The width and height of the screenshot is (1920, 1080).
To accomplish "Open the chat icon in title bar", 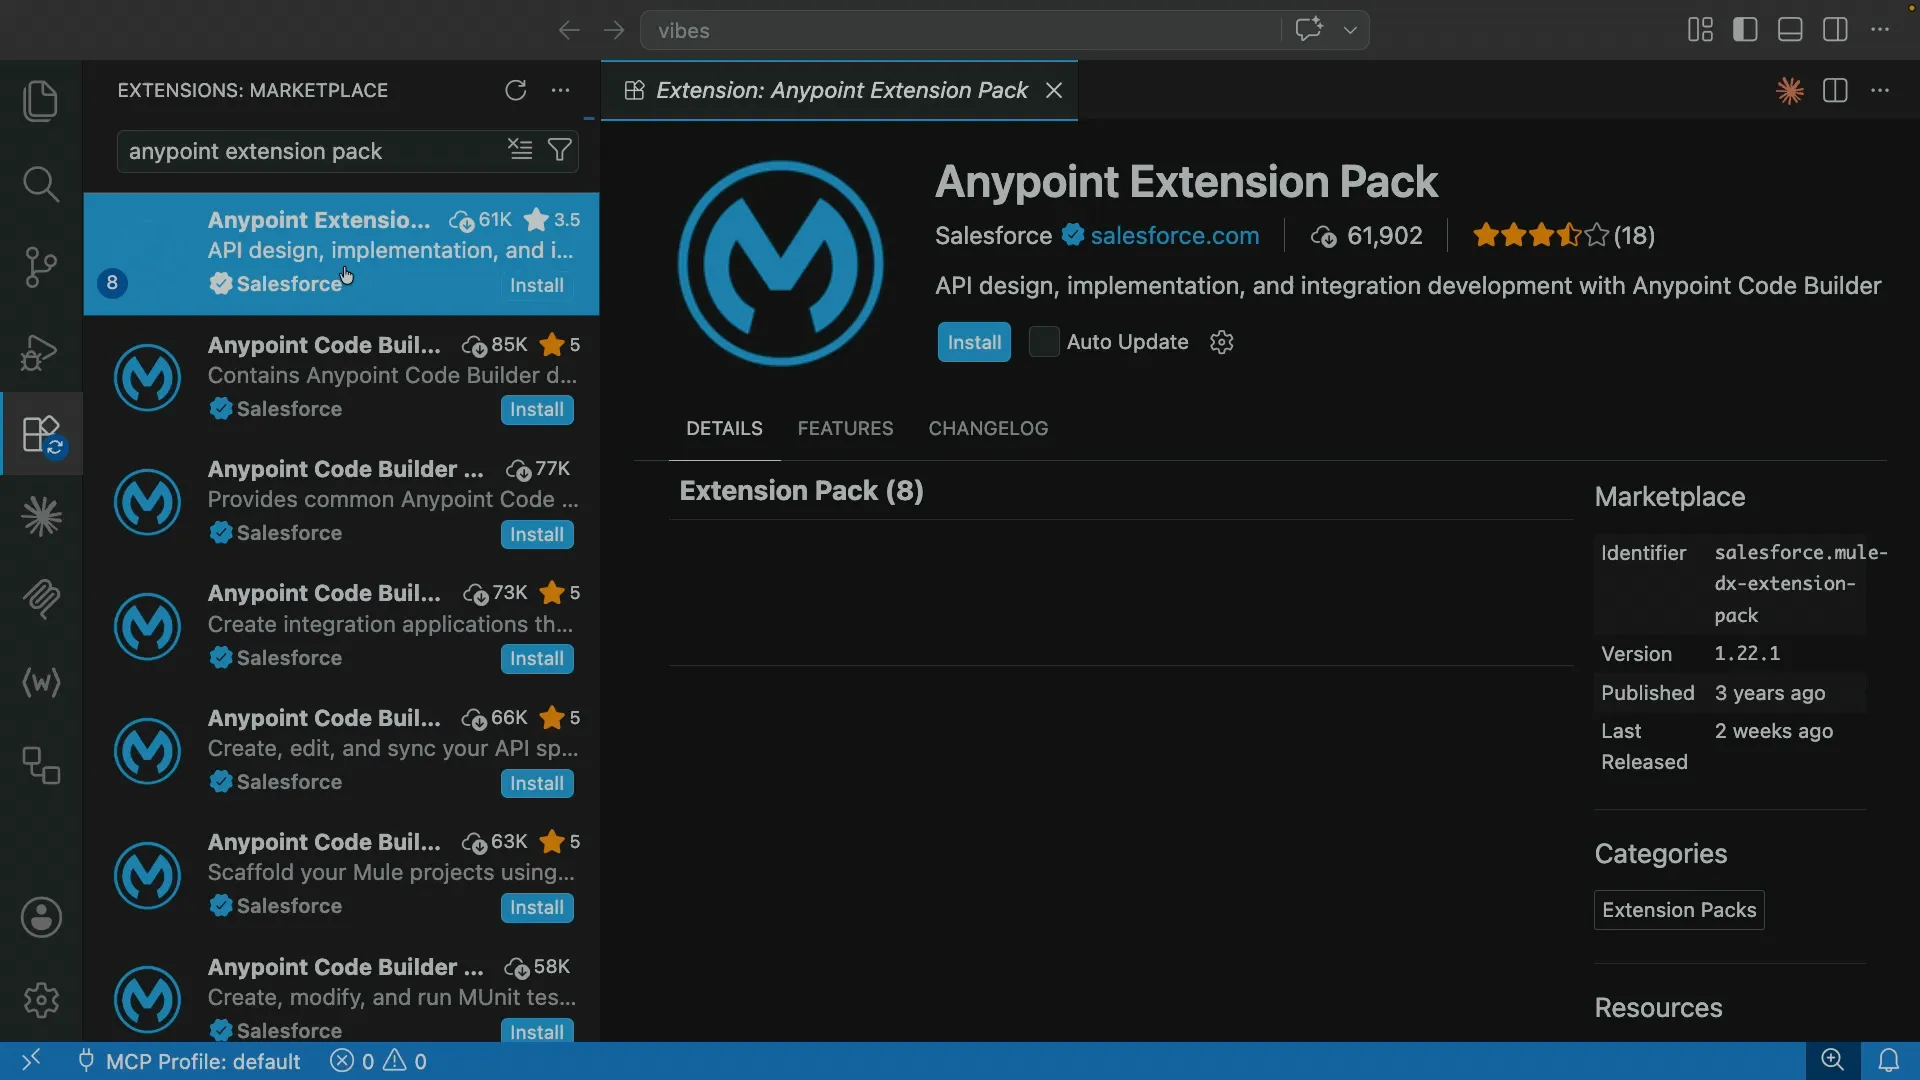I will [x=1309, y=30].
